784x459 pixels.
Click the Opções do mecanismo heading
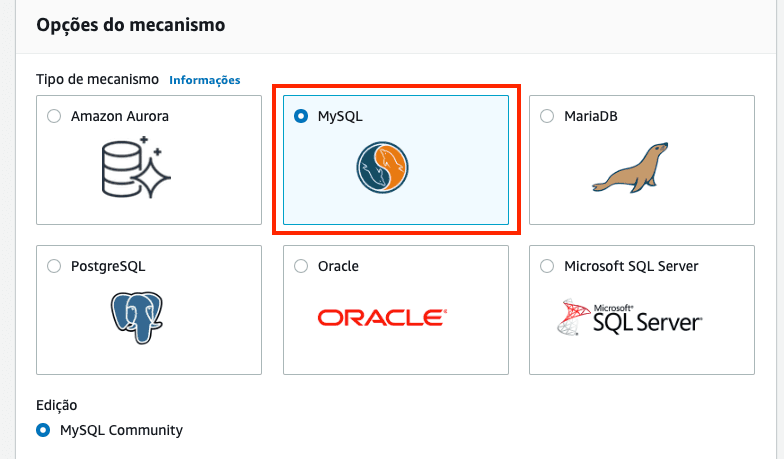[x=131, y=25]
